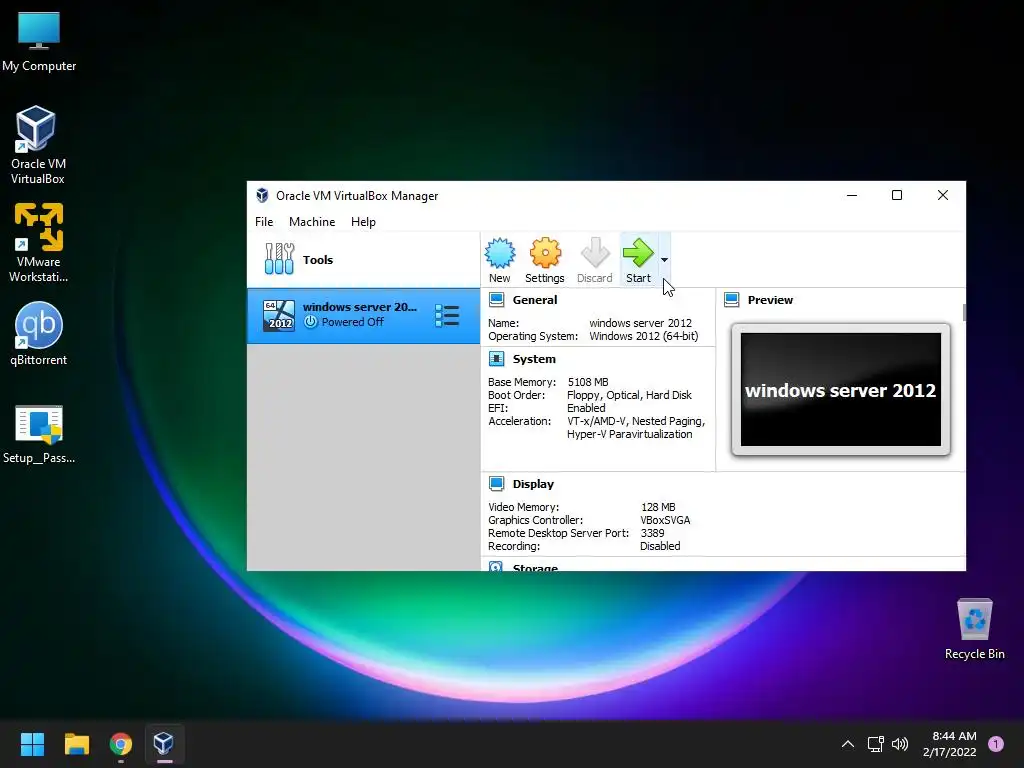Viewport: 1024px width, 768px height.
Task: Click Operating System value Windows 2012 (64-bit)
Action: click(x=644, y=336)
